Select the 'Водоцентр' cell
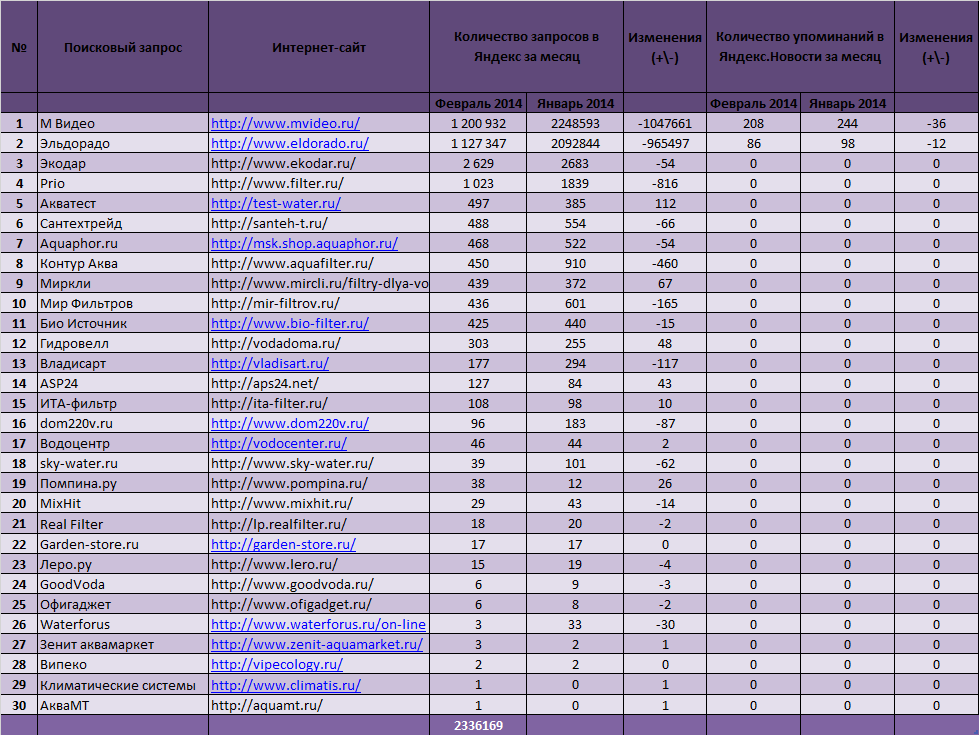This screenshot has height=735, width=979. click(x=123, y=443)
